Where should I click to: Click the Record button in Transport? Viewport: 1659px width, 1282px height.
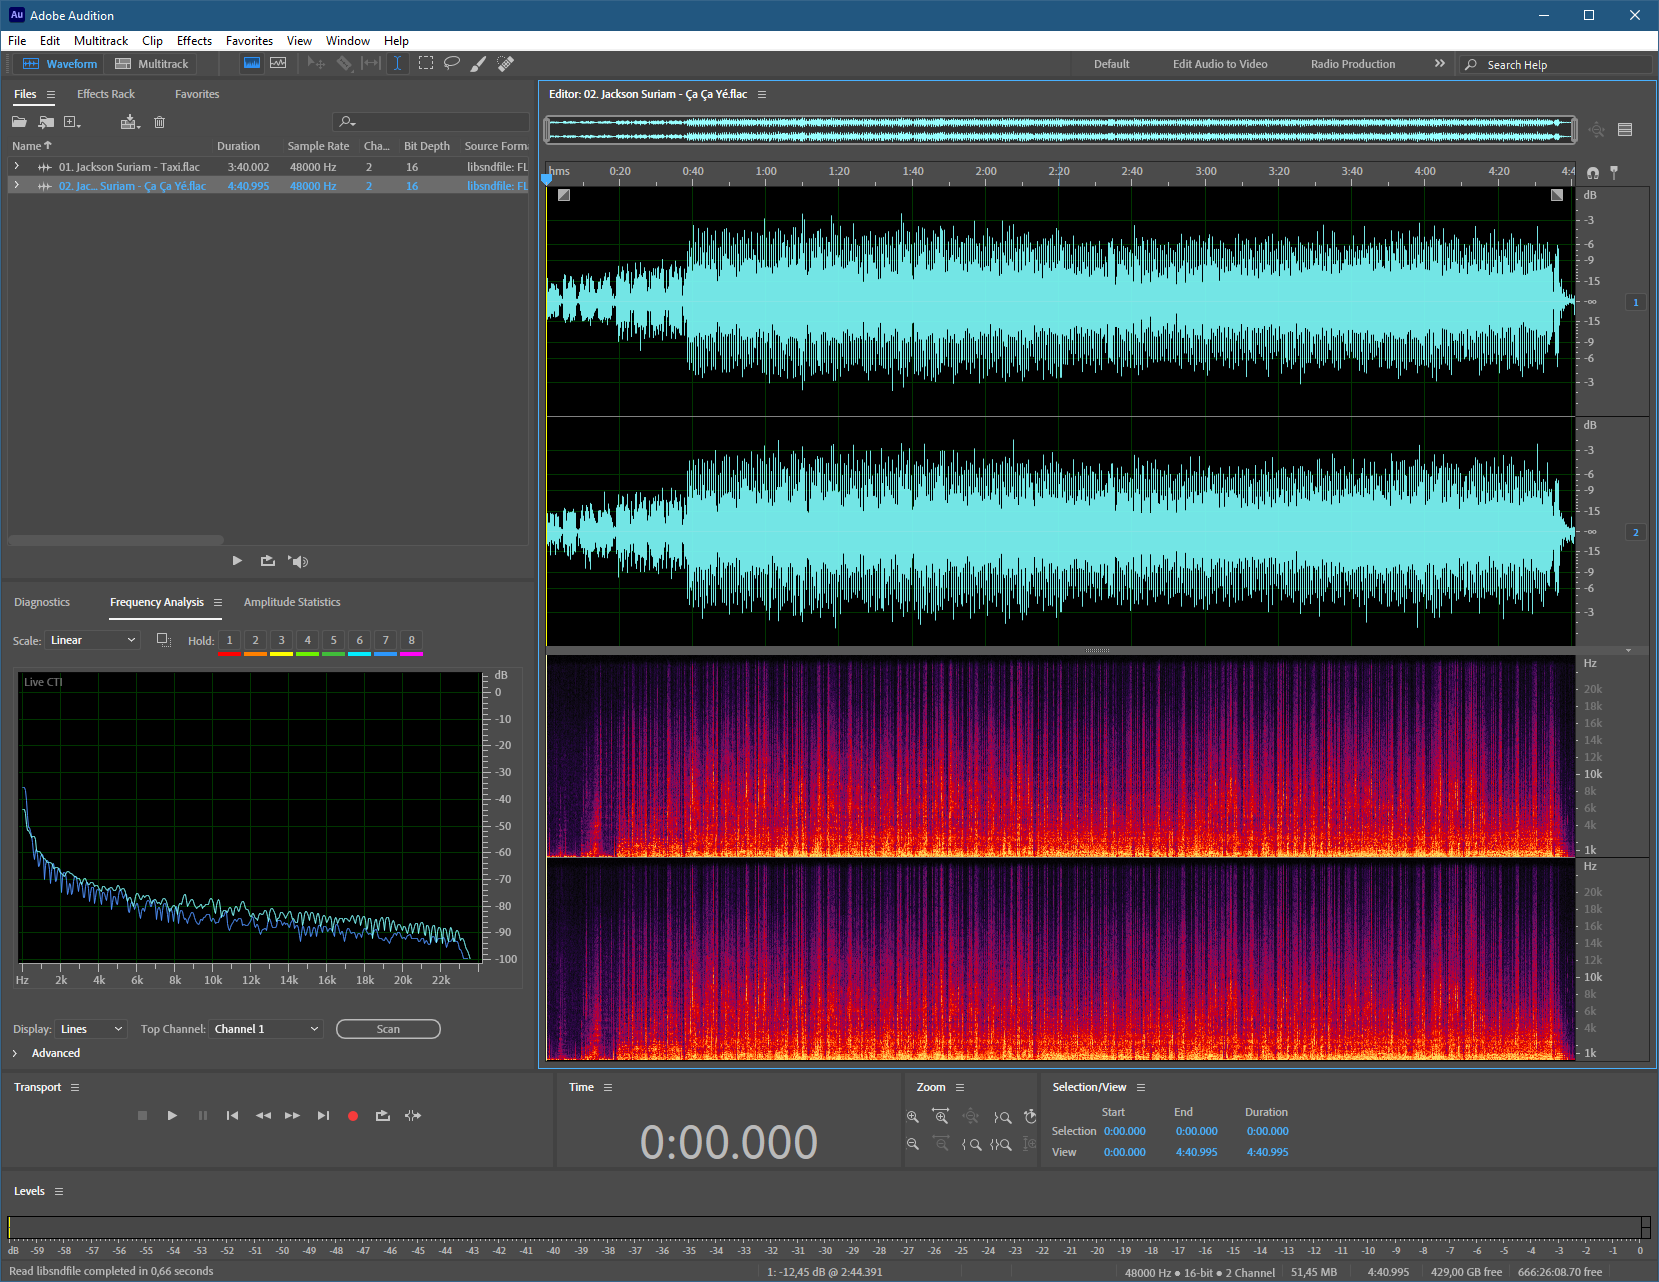pos(353,1116)
